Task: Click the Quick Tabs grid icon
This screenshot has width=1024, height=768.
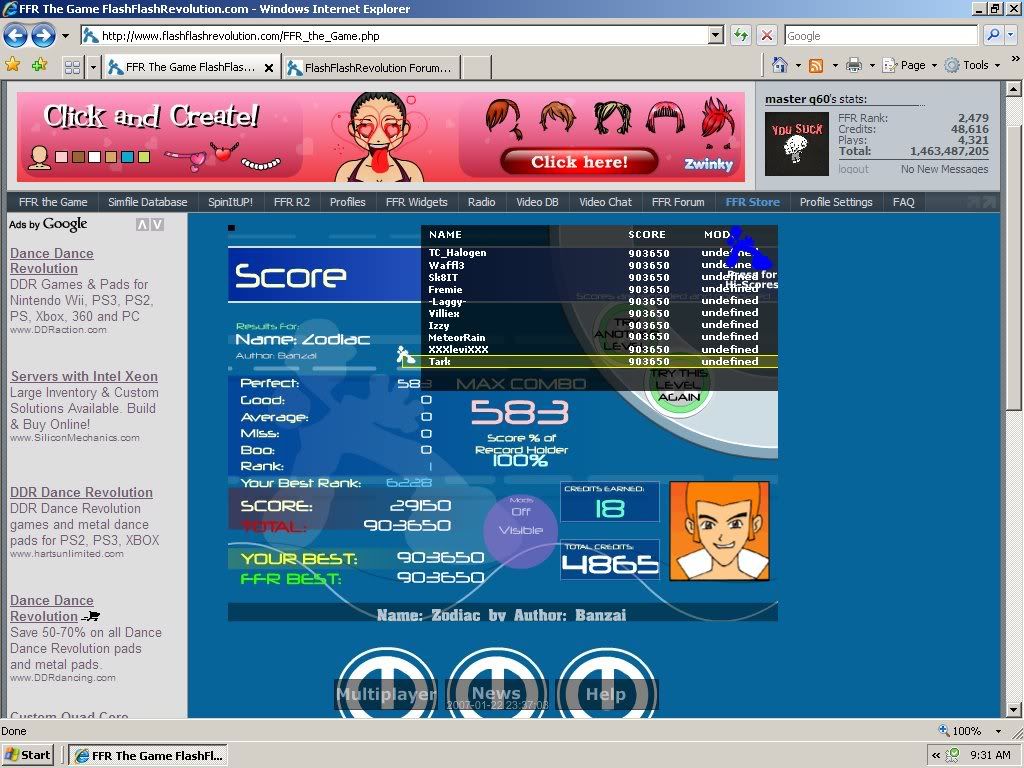Action: pos(72,67)
